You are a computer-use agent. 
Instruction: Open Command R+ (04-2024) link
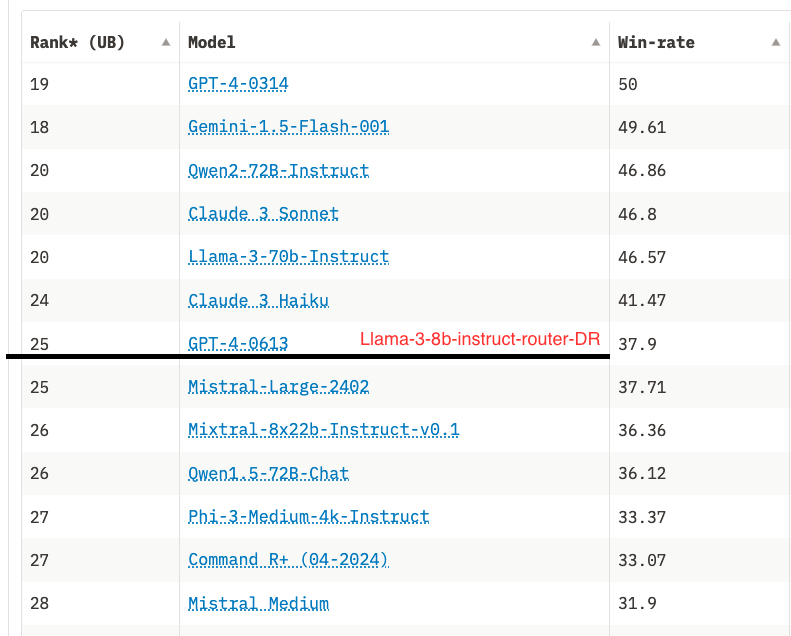click(288, 560)
